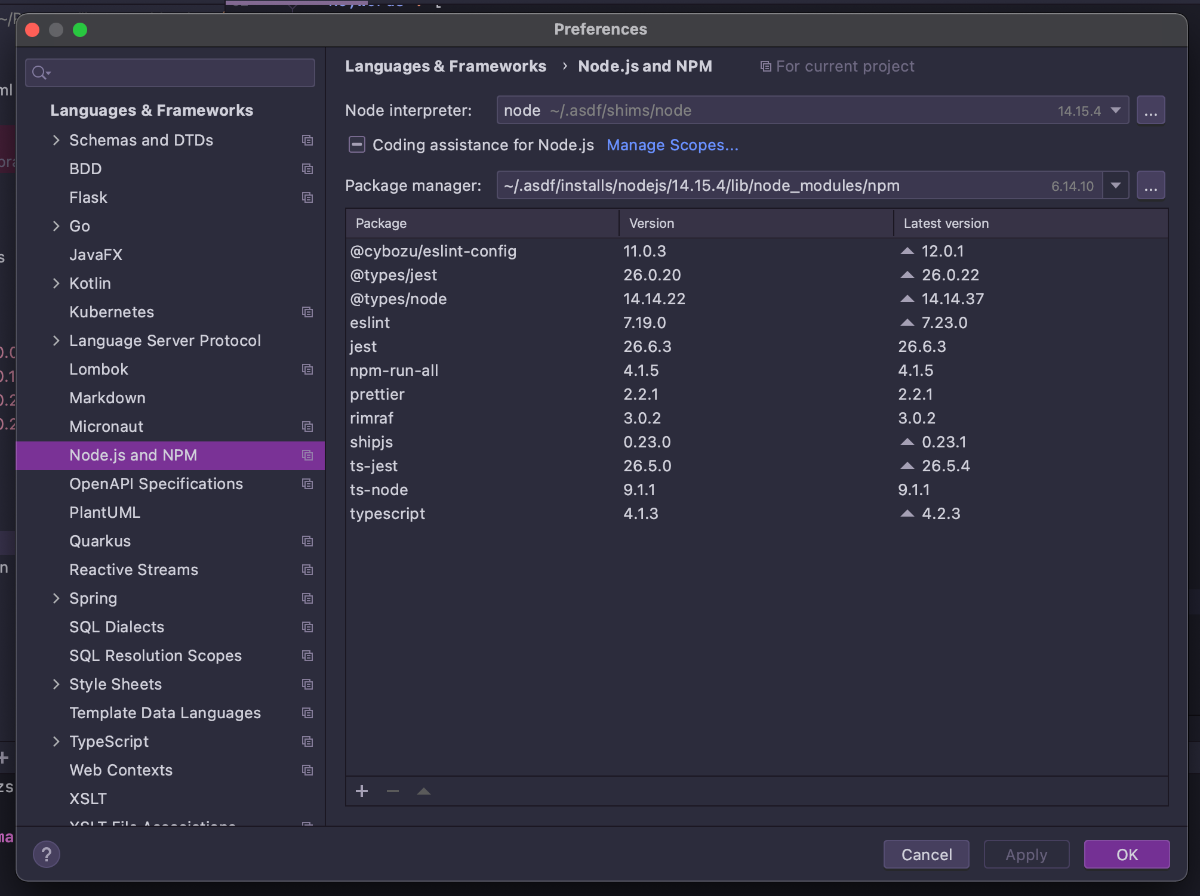Click the project-level icon beside Micronaut
Screen dimensions: 1200x896
click(x=307, y=427)
